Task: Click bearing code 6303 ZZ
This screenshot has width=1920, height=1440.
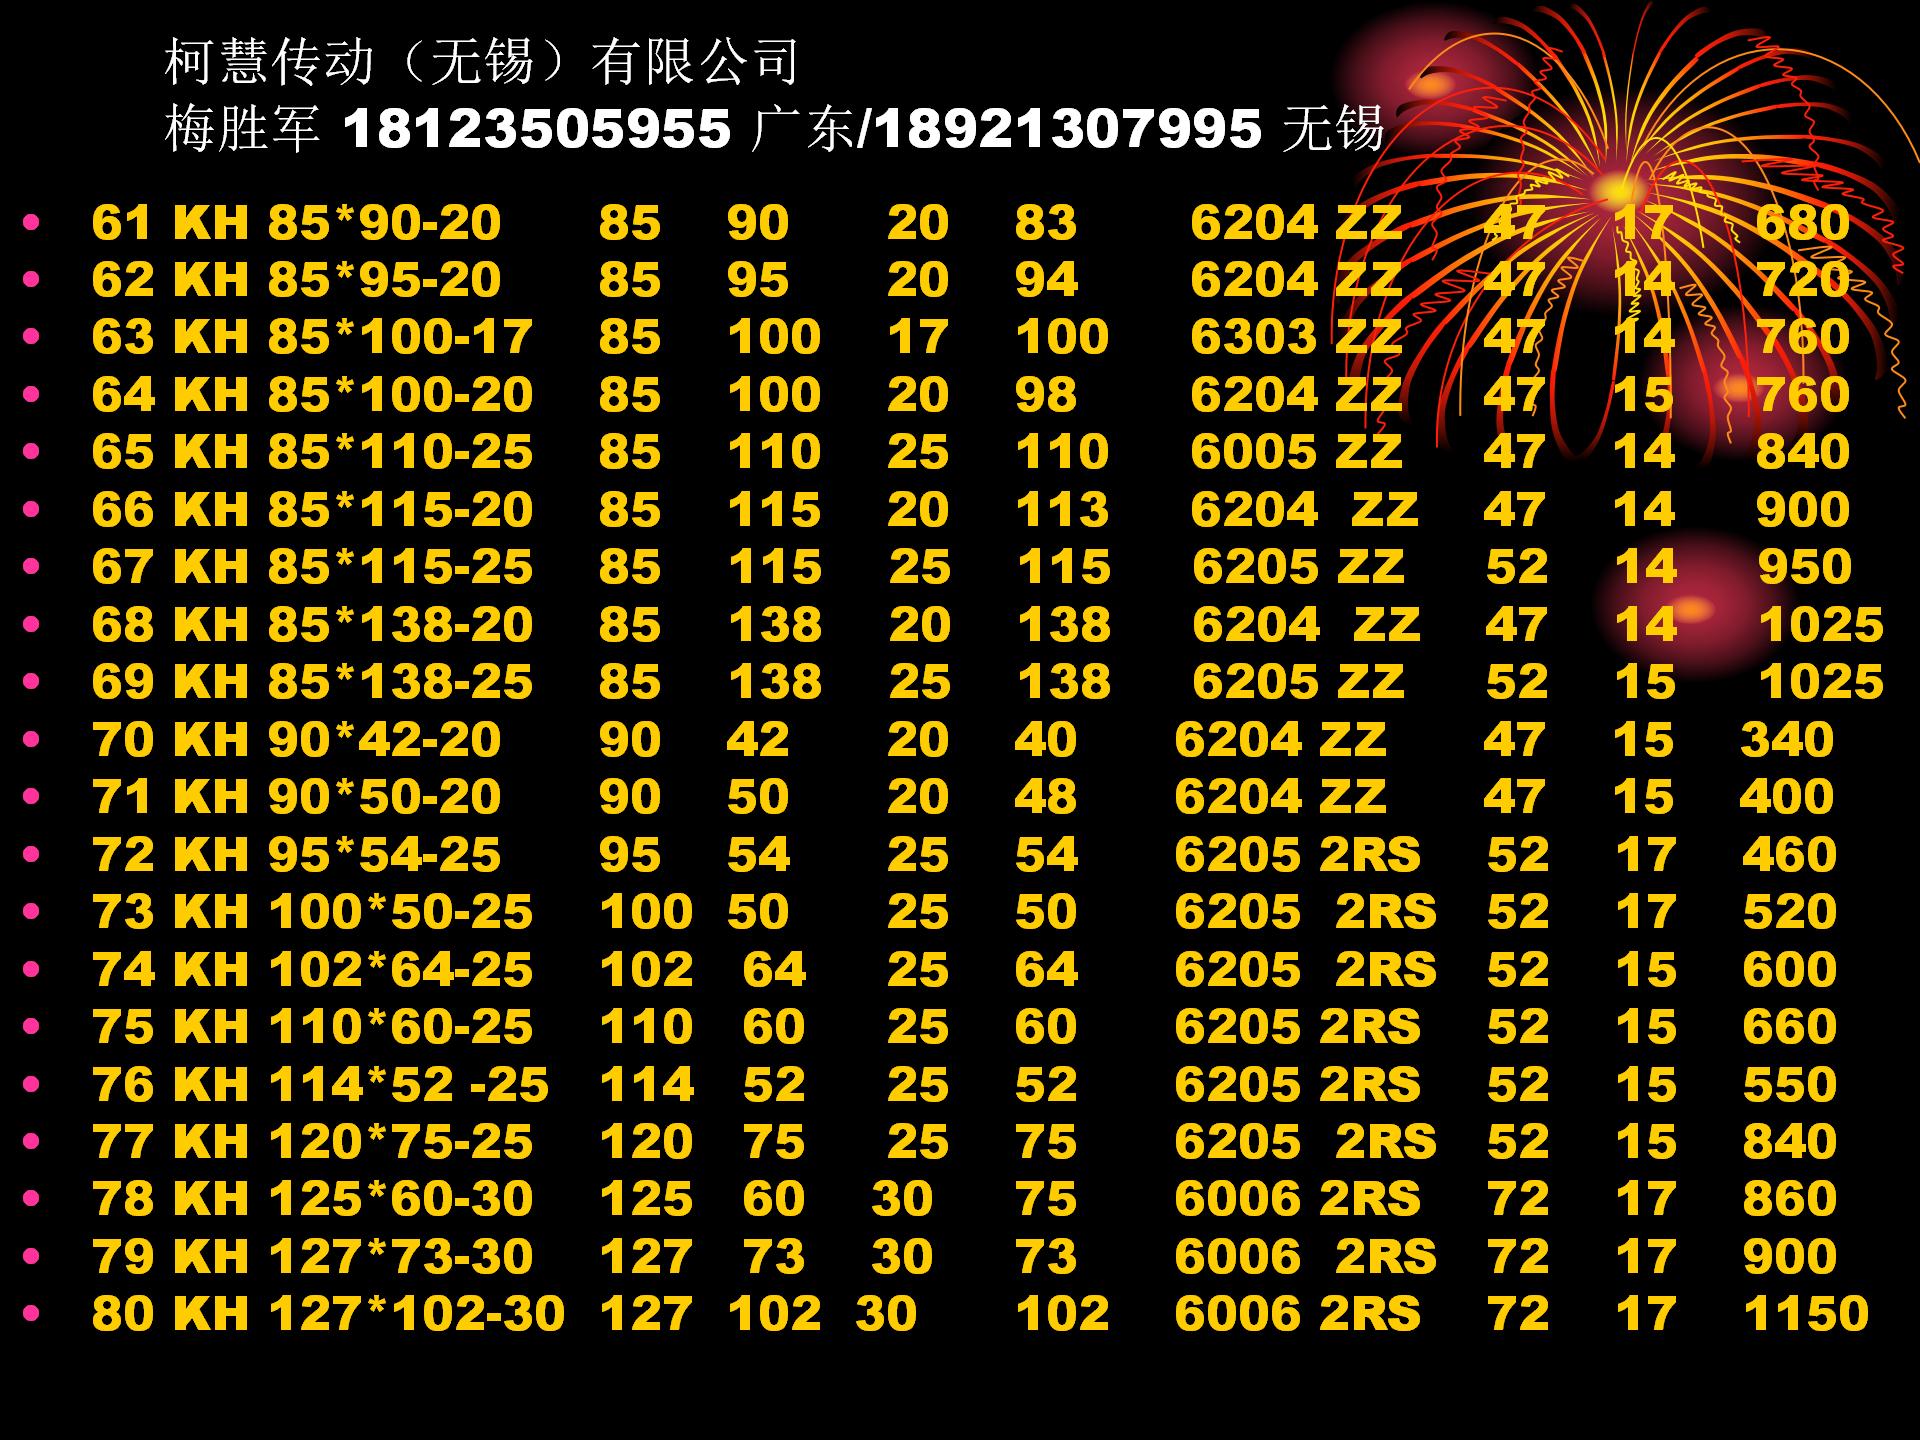Action: 1296,337
